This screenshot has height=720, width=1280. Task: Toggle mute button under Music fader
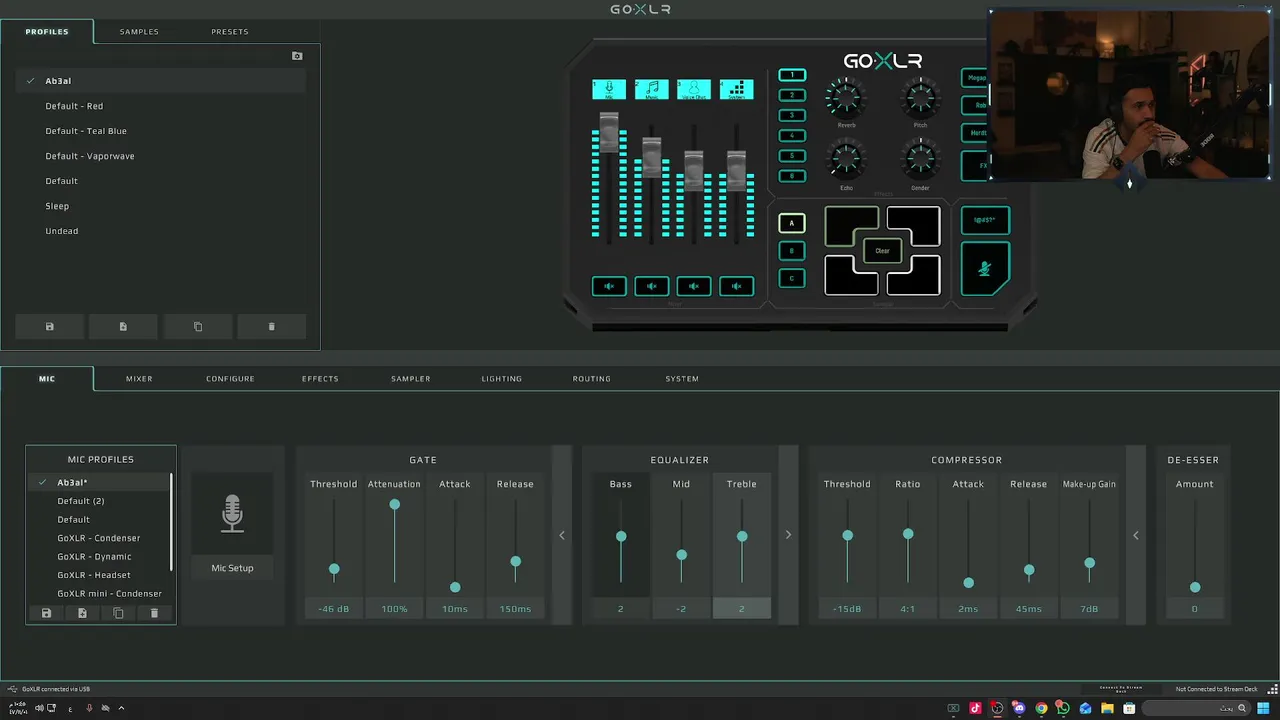click(x=651, y=287)
